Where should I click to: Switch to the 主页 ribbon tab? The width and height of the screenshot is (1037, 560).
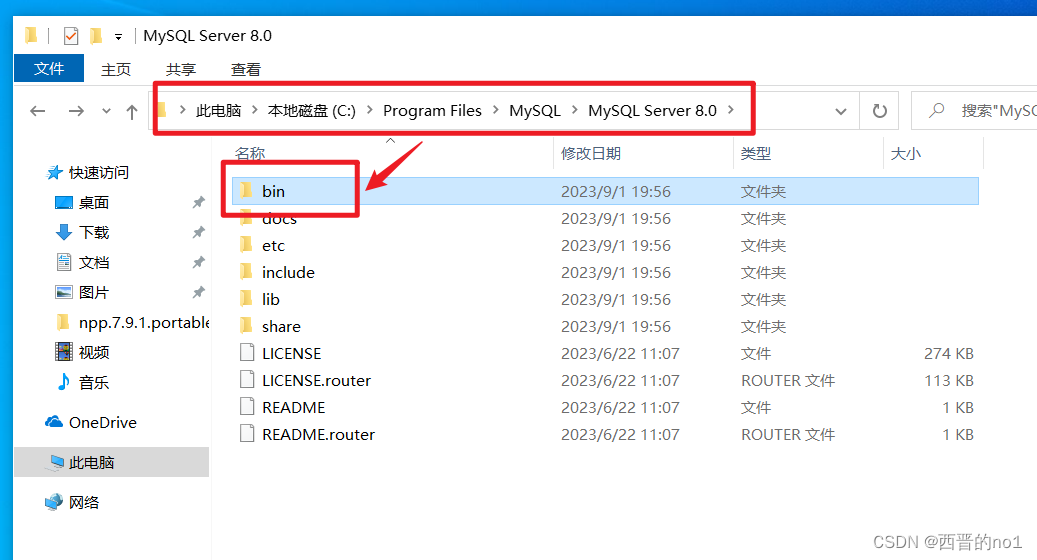116,69
